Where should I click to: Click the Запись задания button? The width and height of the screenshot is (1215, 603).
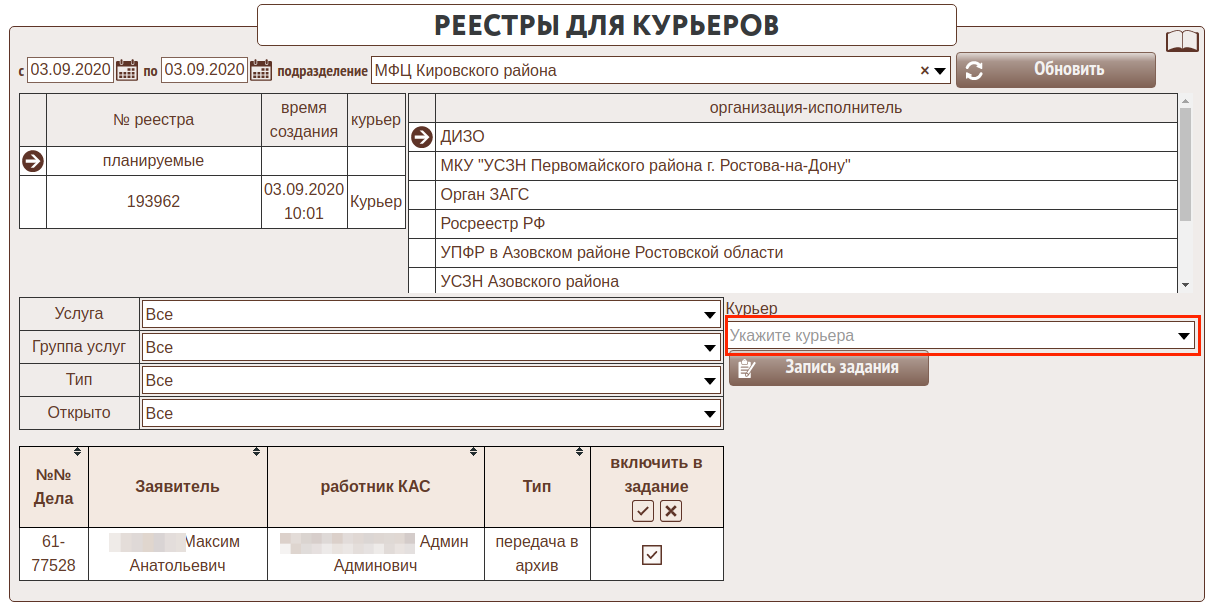(828, 368)
